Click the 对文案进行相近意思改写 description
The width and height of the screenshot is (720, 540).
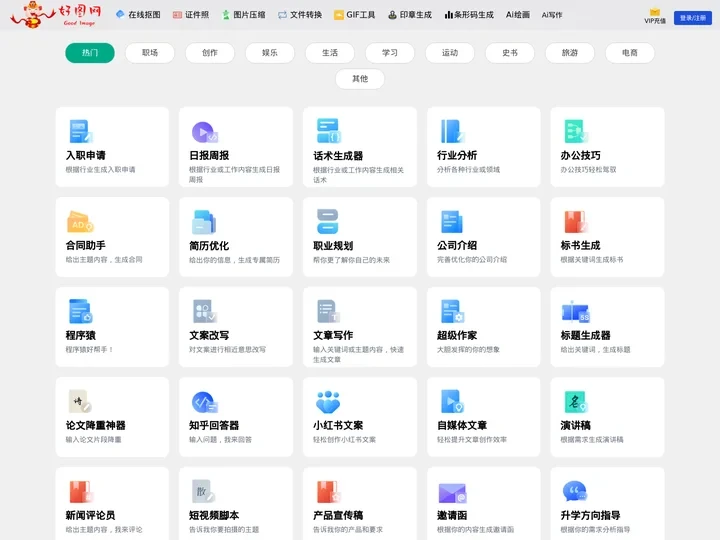[227, 349]
